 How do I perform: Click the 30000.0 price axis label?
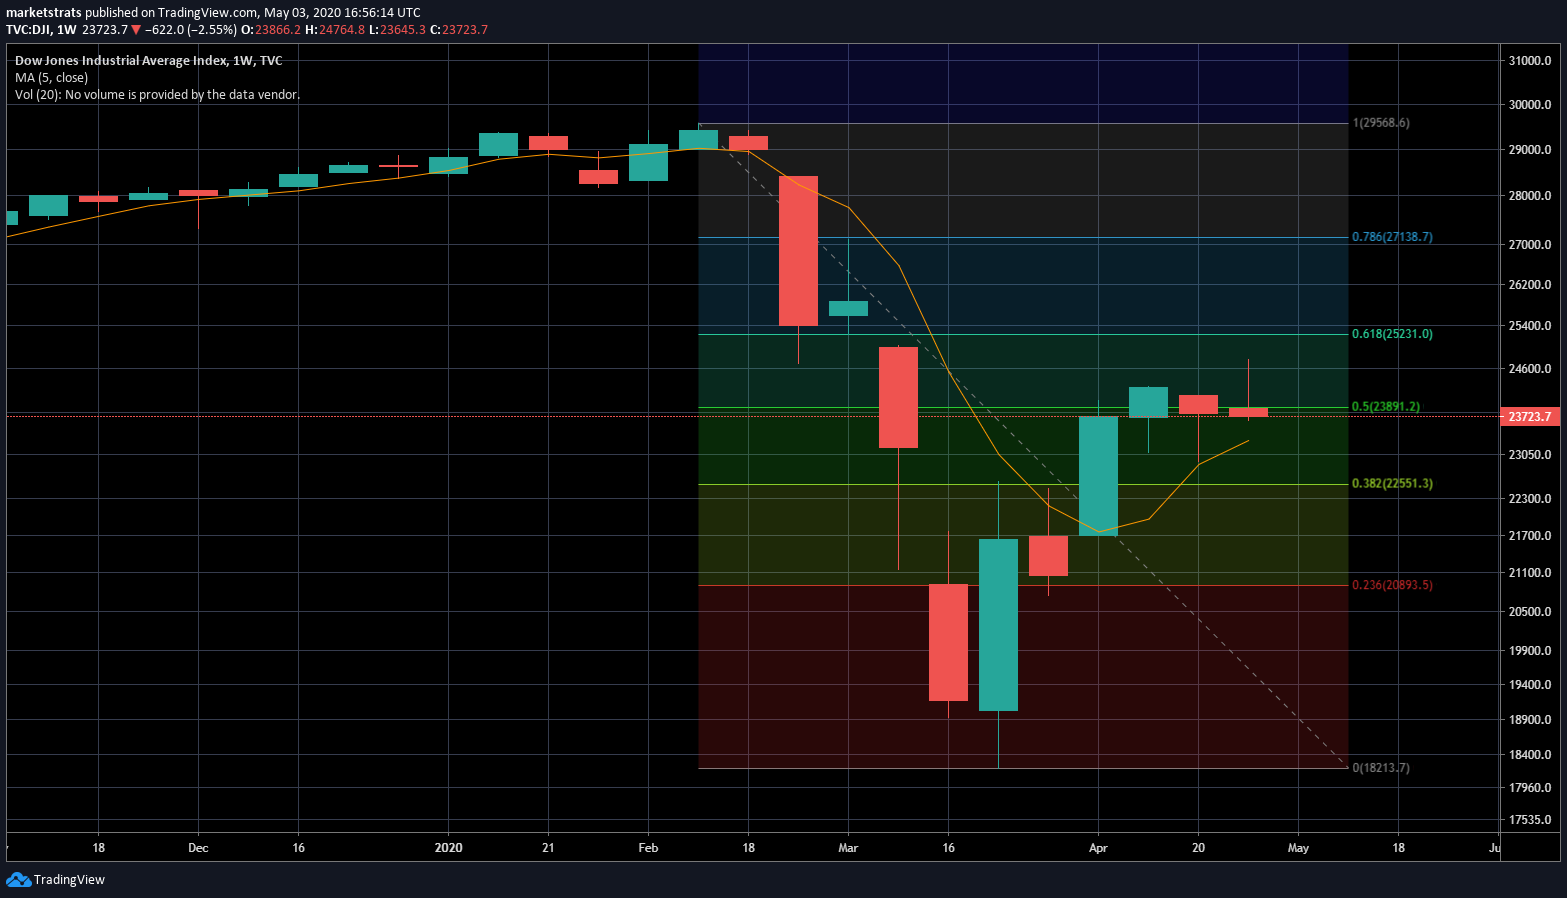point(1530,105)
